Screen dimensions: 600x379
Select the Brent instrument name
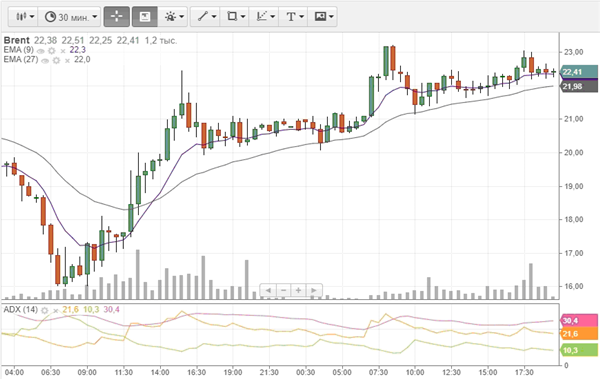tap(16, 40)
